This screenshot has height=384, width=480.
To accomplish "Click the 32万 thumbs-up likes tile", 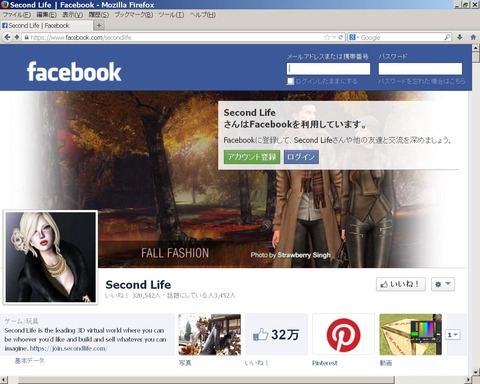I will click(x=276, y=334).
